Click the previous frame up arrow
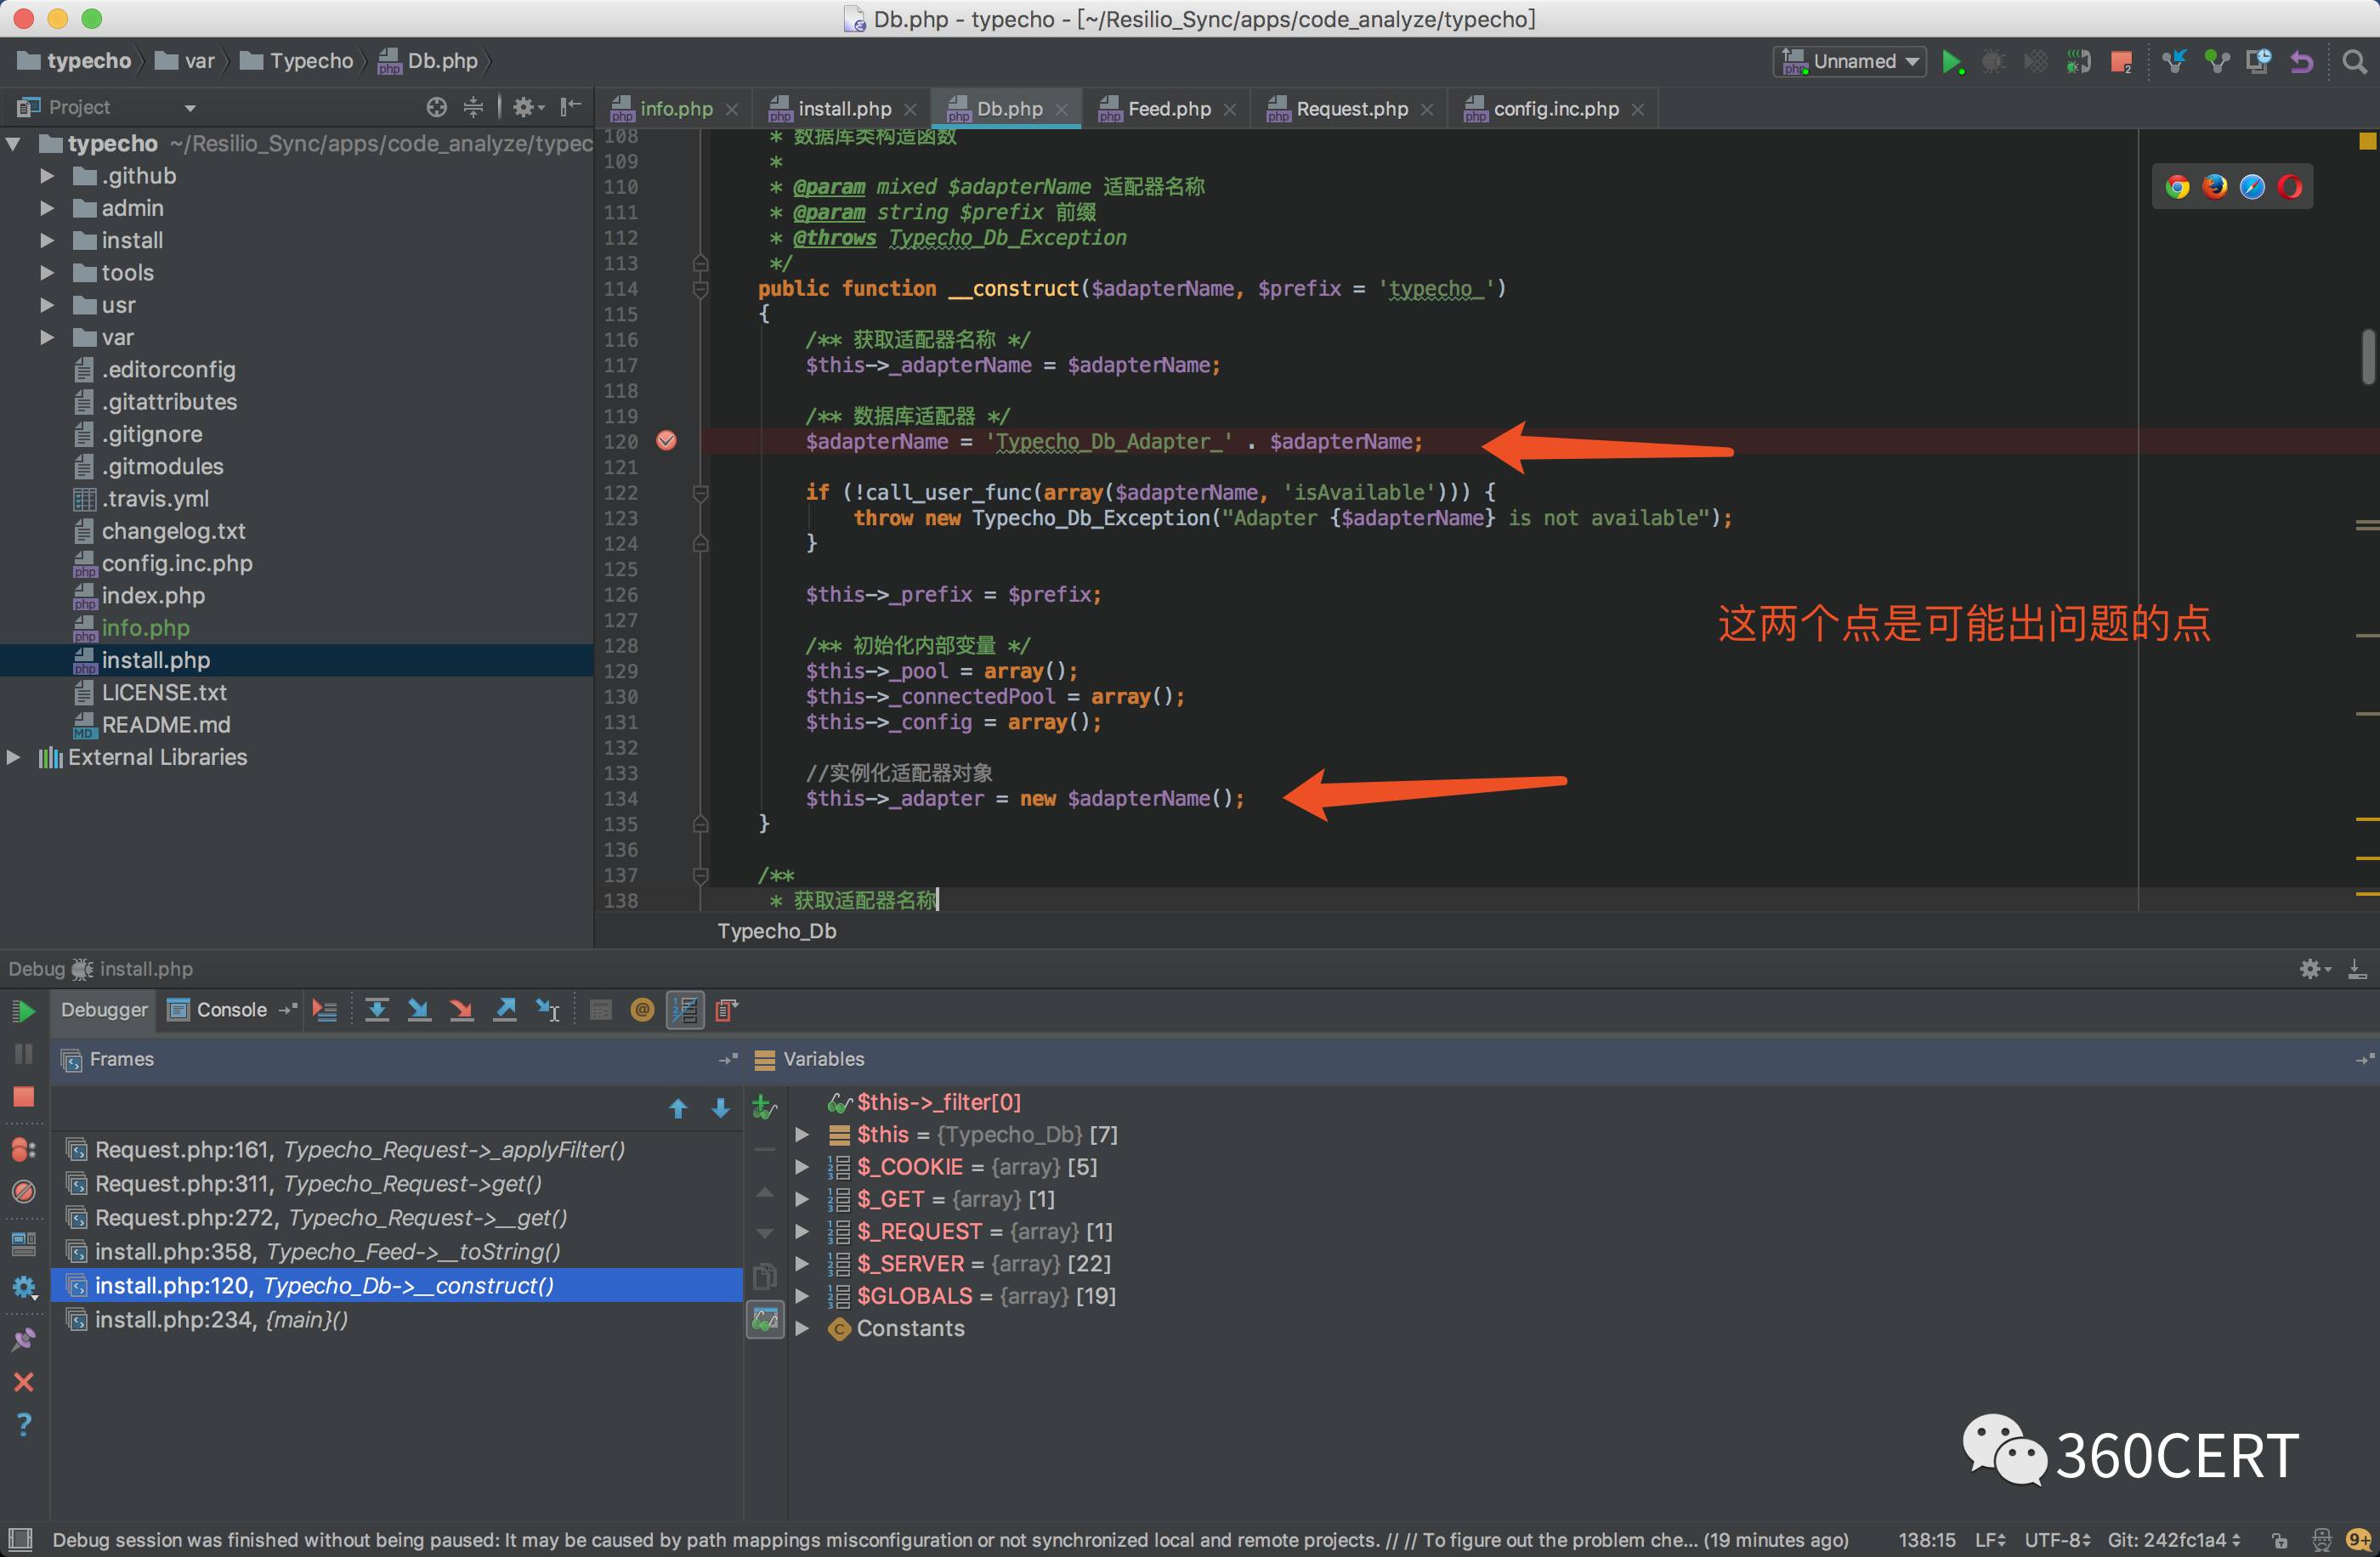This screenshot has height=1557, width=2380. point(678,1108)
